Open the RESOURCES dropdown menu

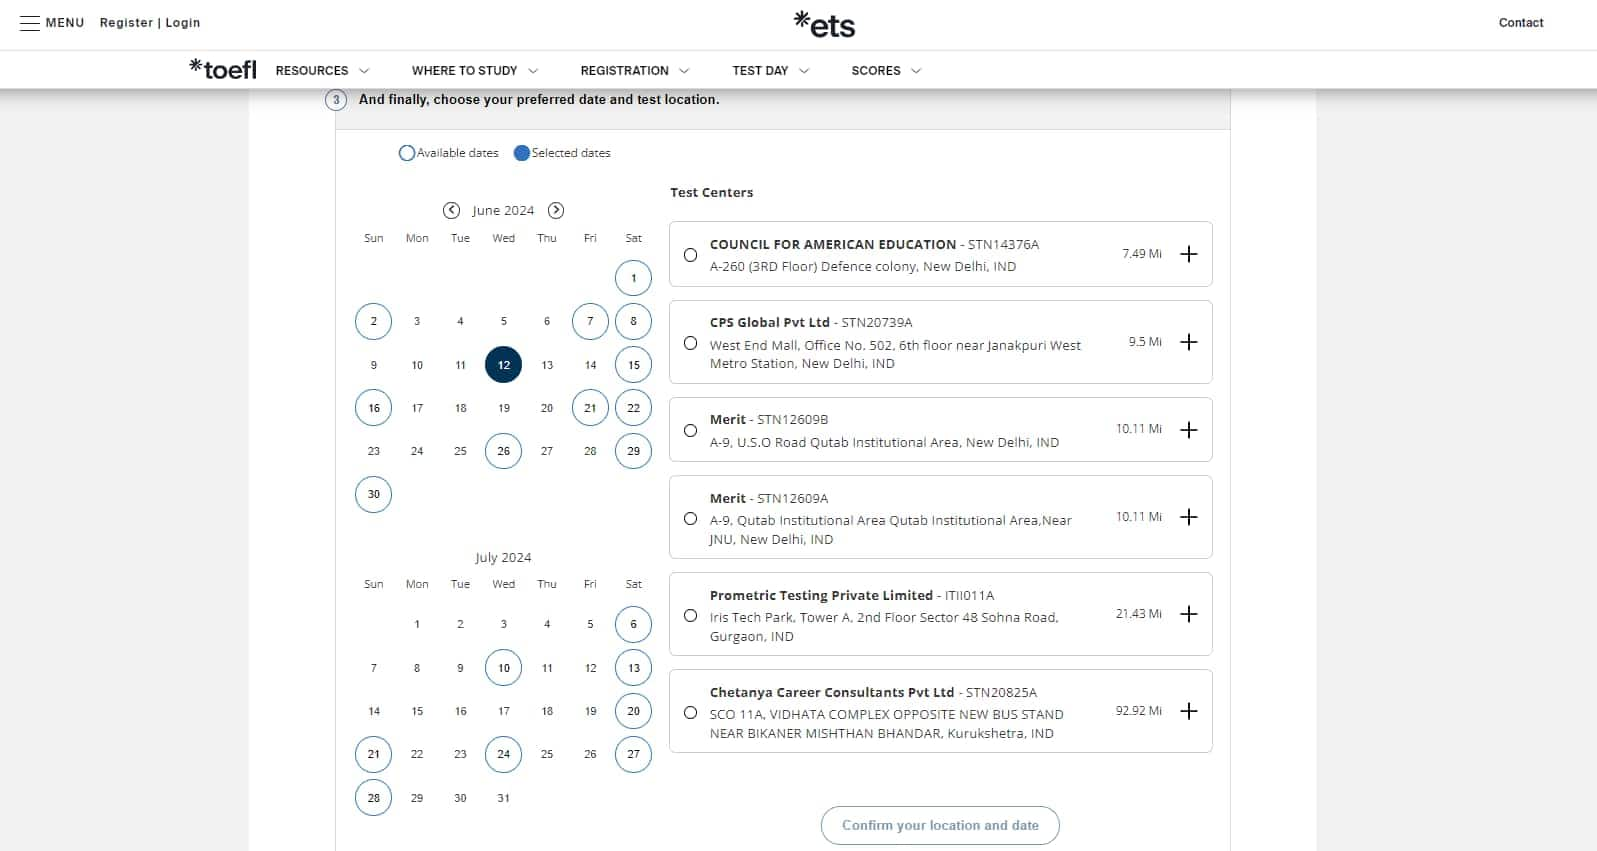pos(322,70)
